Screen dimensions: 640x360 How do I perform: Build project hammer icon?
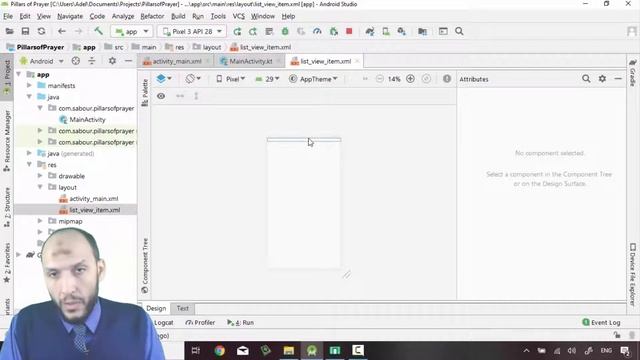point(98,31)
